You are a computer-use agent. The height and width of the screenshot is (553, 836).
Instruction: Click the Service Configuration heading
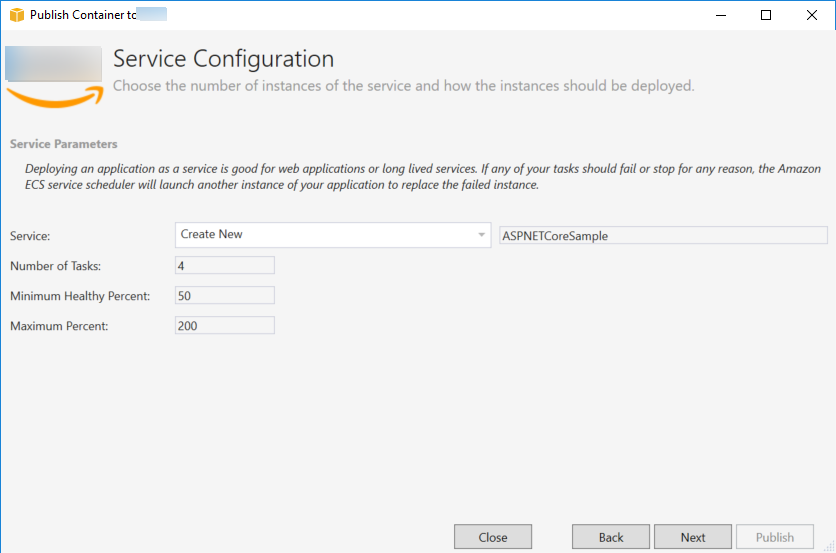pyautogui.click(x=223, y=59)
